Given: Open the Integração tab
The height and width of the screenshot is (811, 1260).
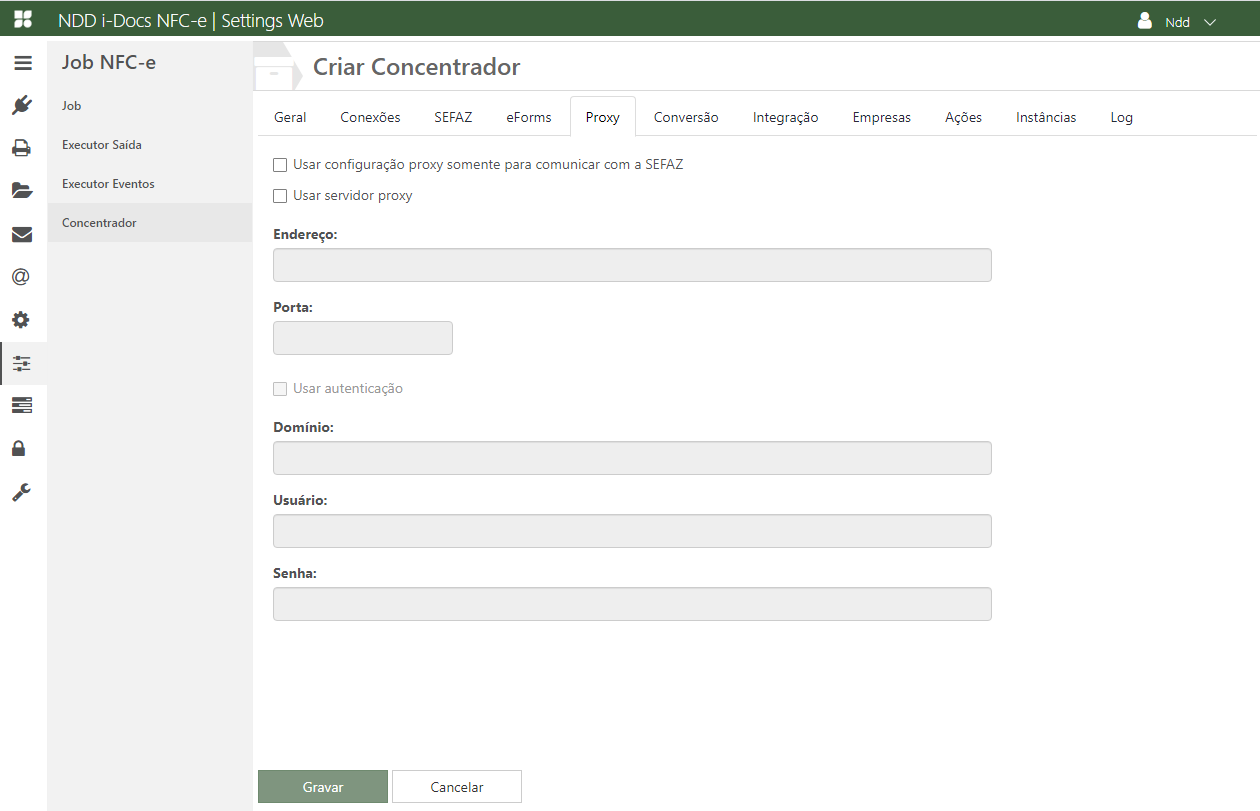Looking at the screenshot, I should [x=786, y=117].
